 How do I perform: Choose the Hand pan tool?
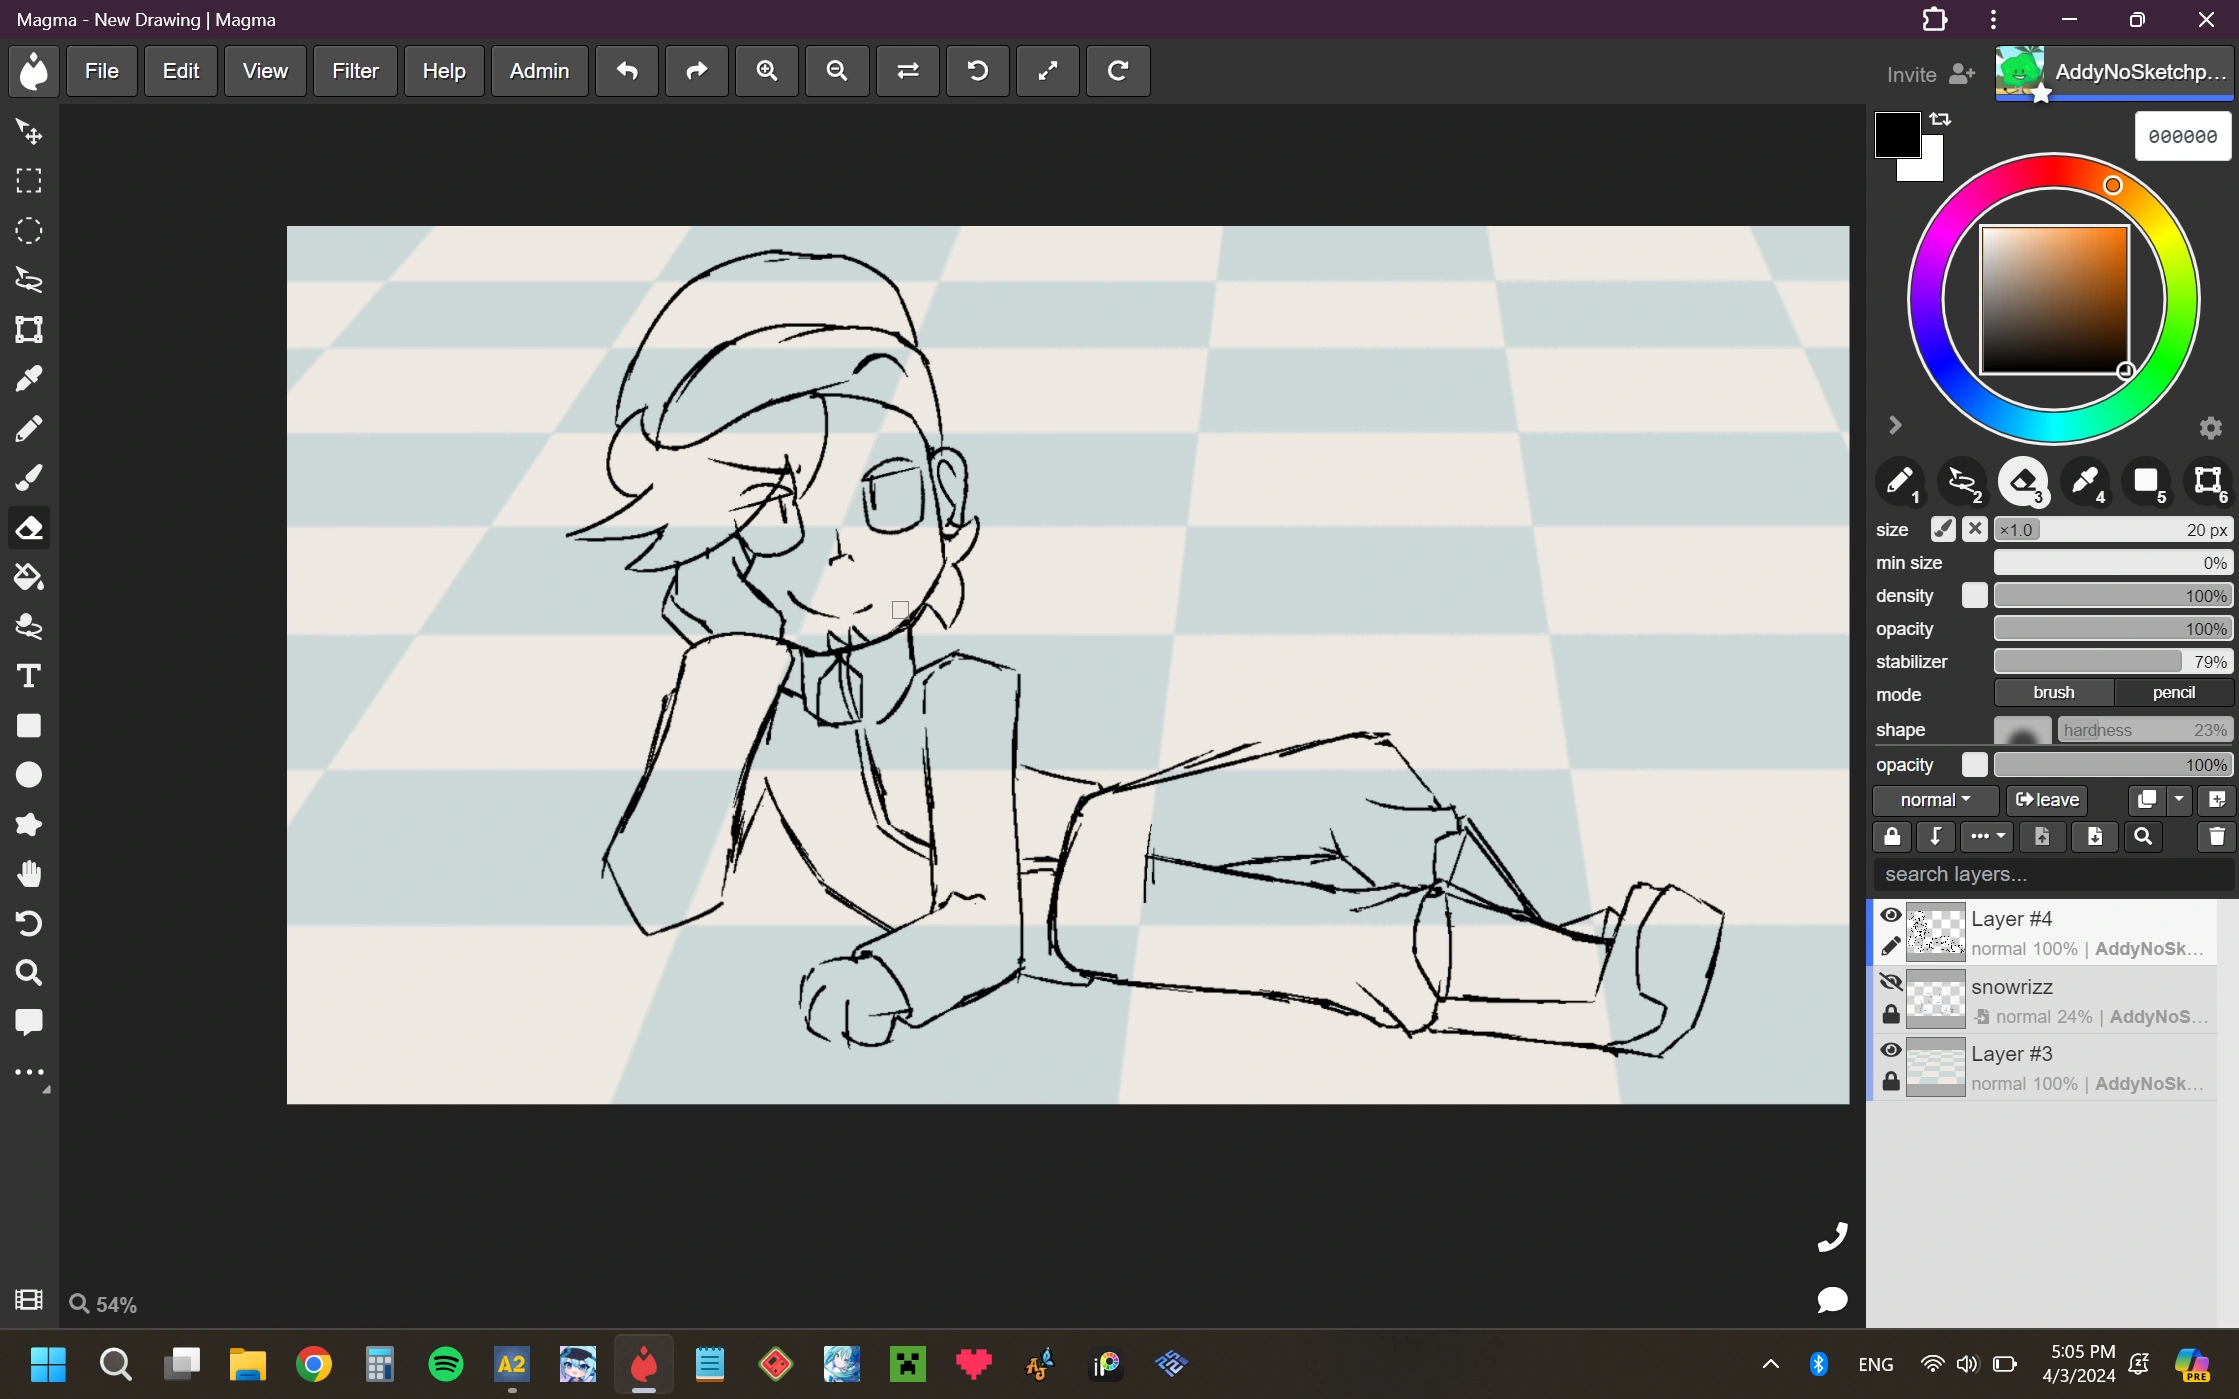pos(29,874)
